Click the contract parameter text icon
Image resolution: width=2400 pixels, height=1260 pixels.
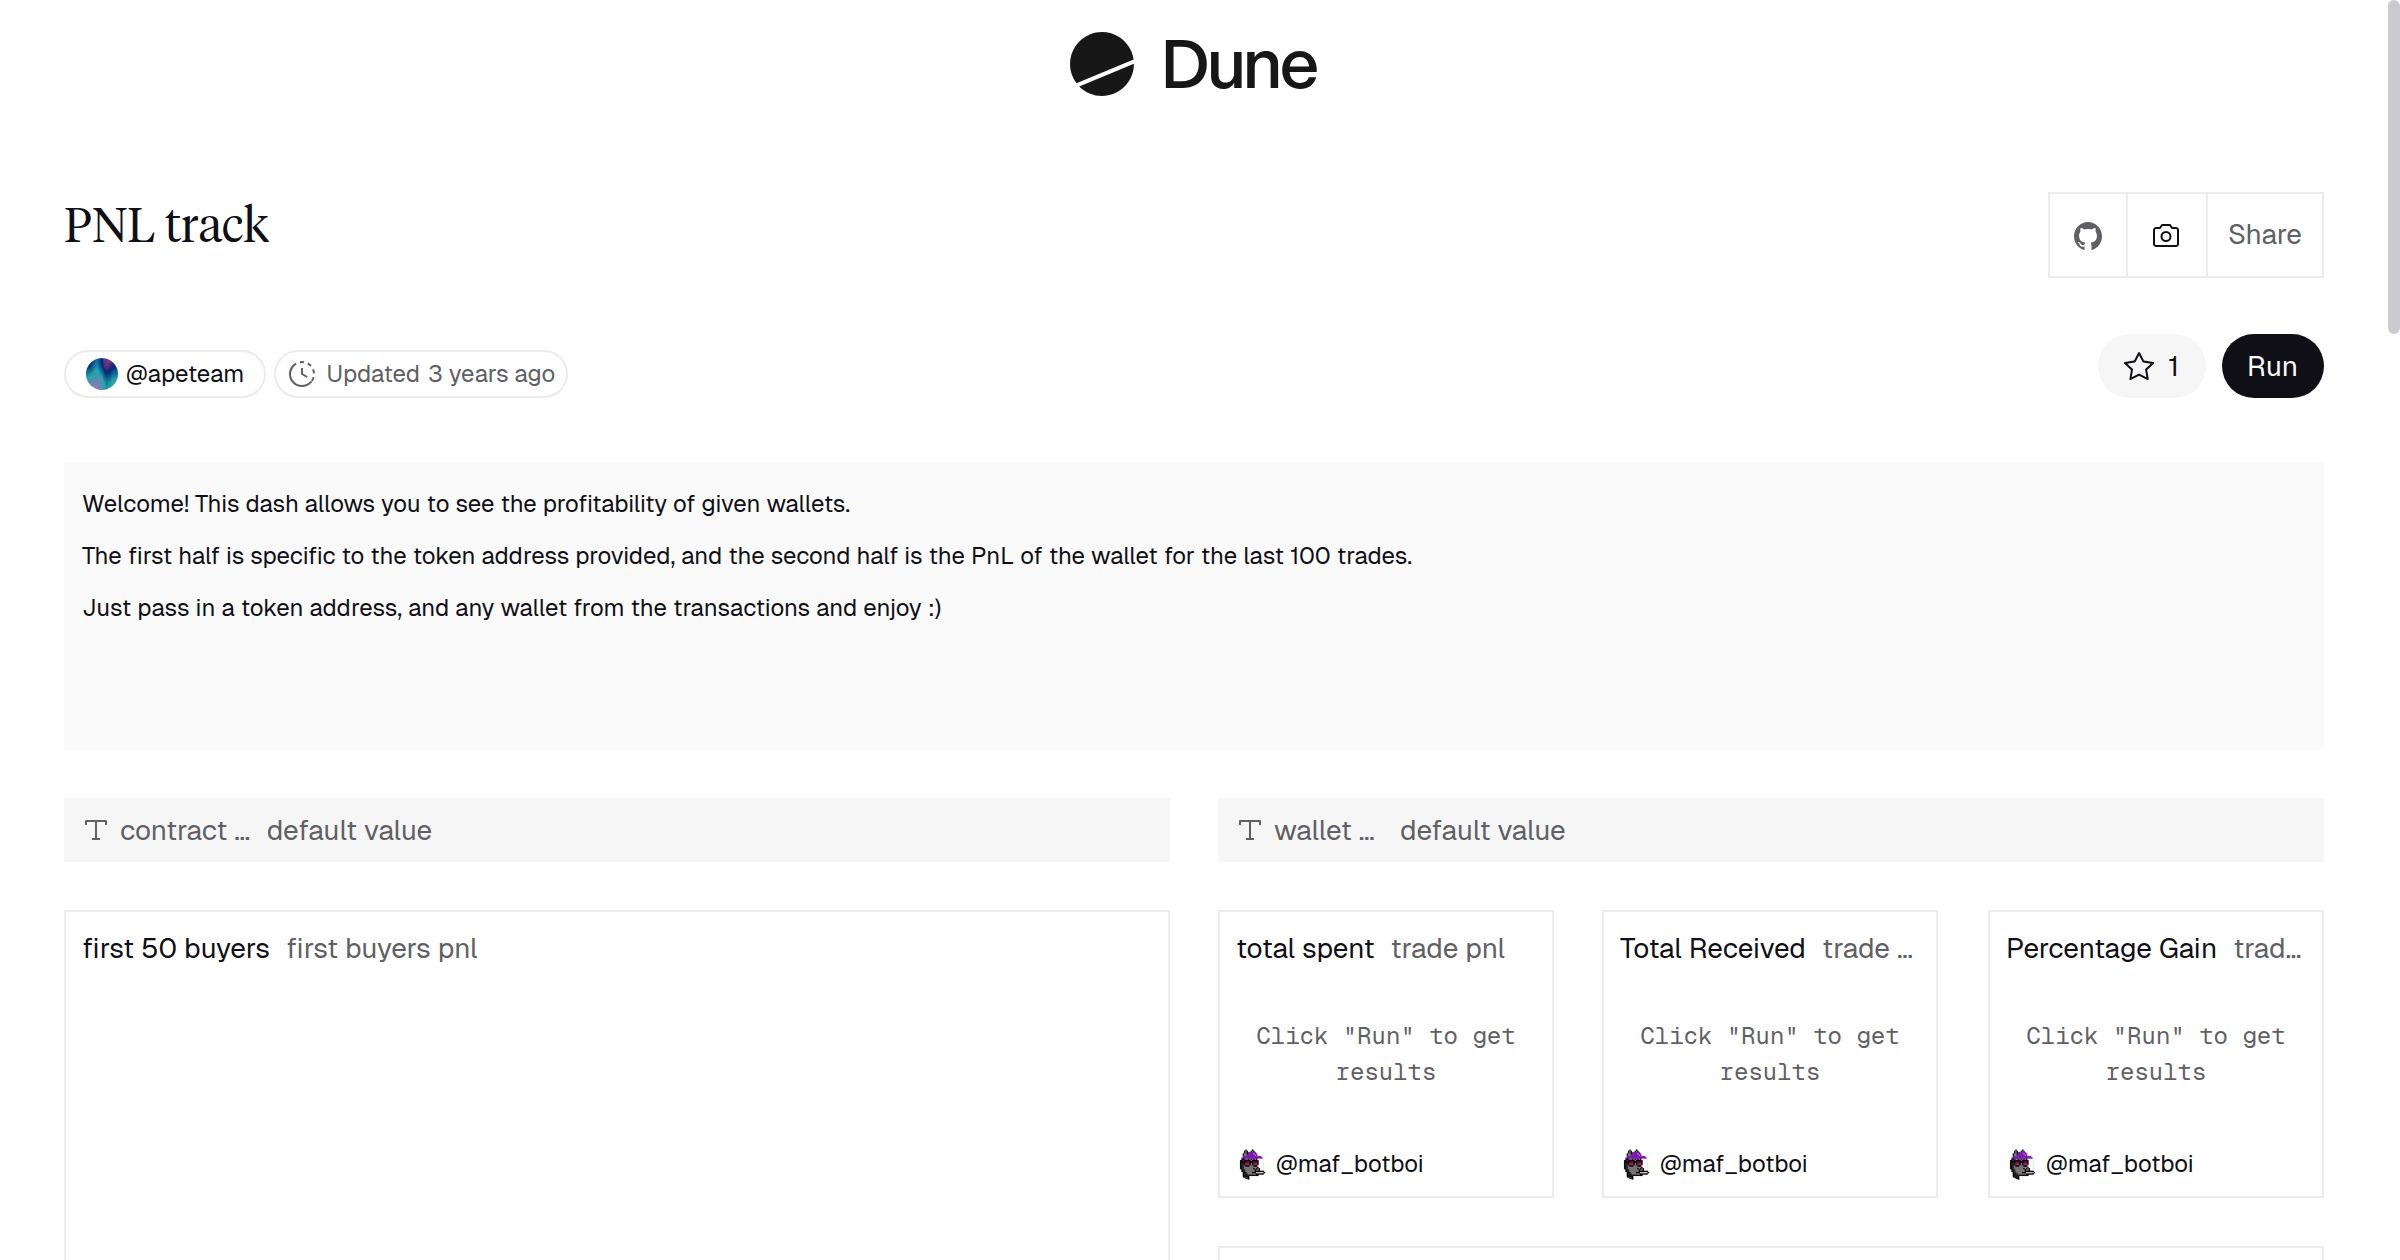click(x=96, y=830)
